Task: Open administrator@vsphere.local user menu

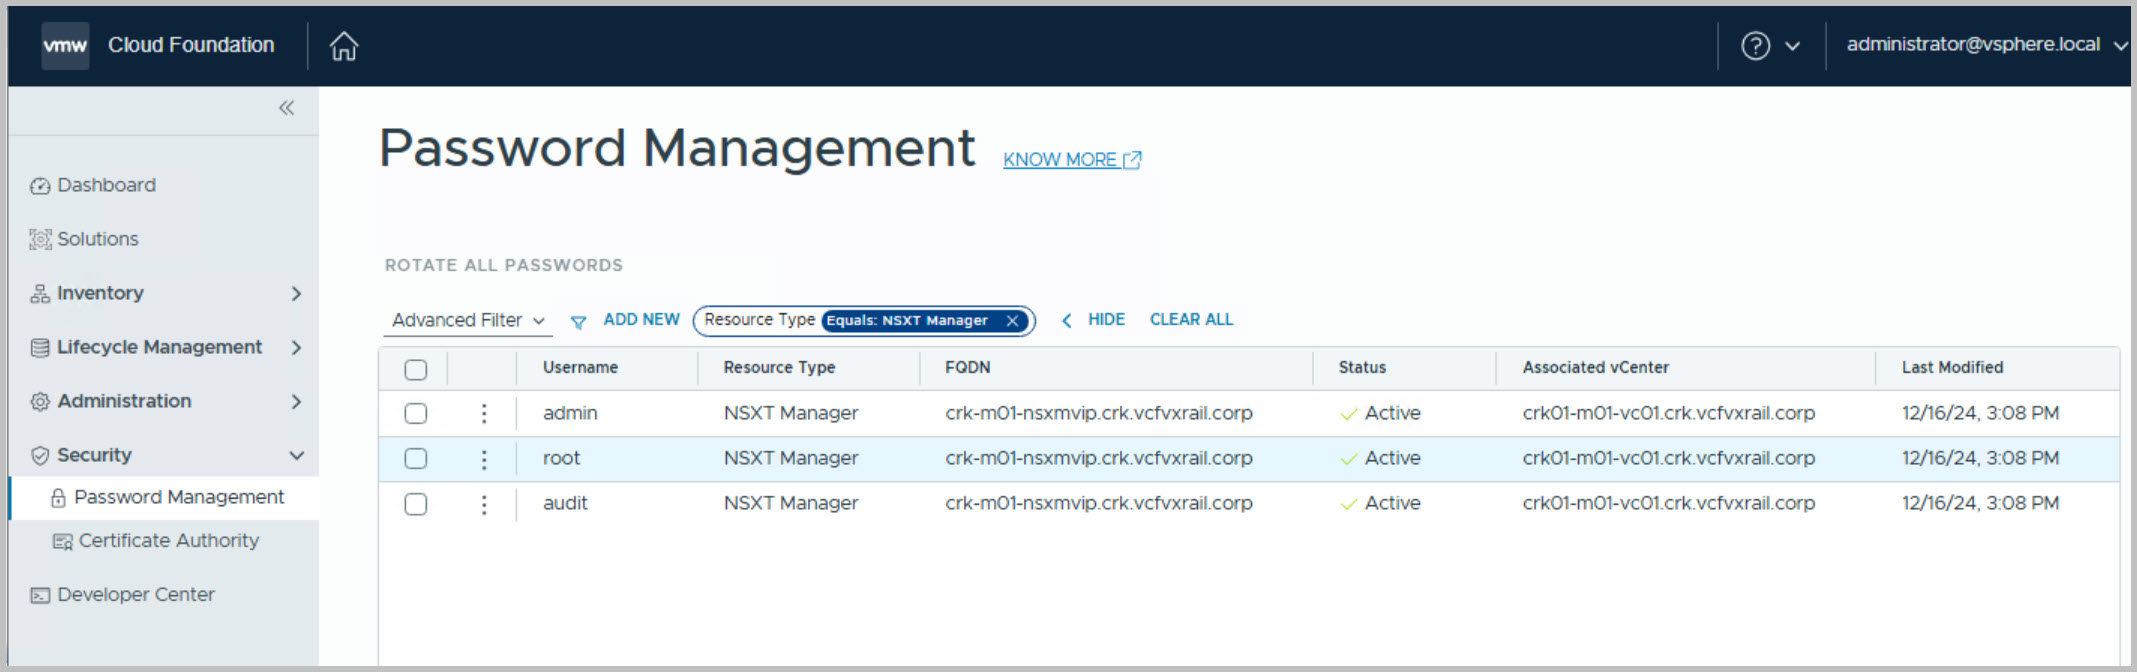Action: (1986, 45)
